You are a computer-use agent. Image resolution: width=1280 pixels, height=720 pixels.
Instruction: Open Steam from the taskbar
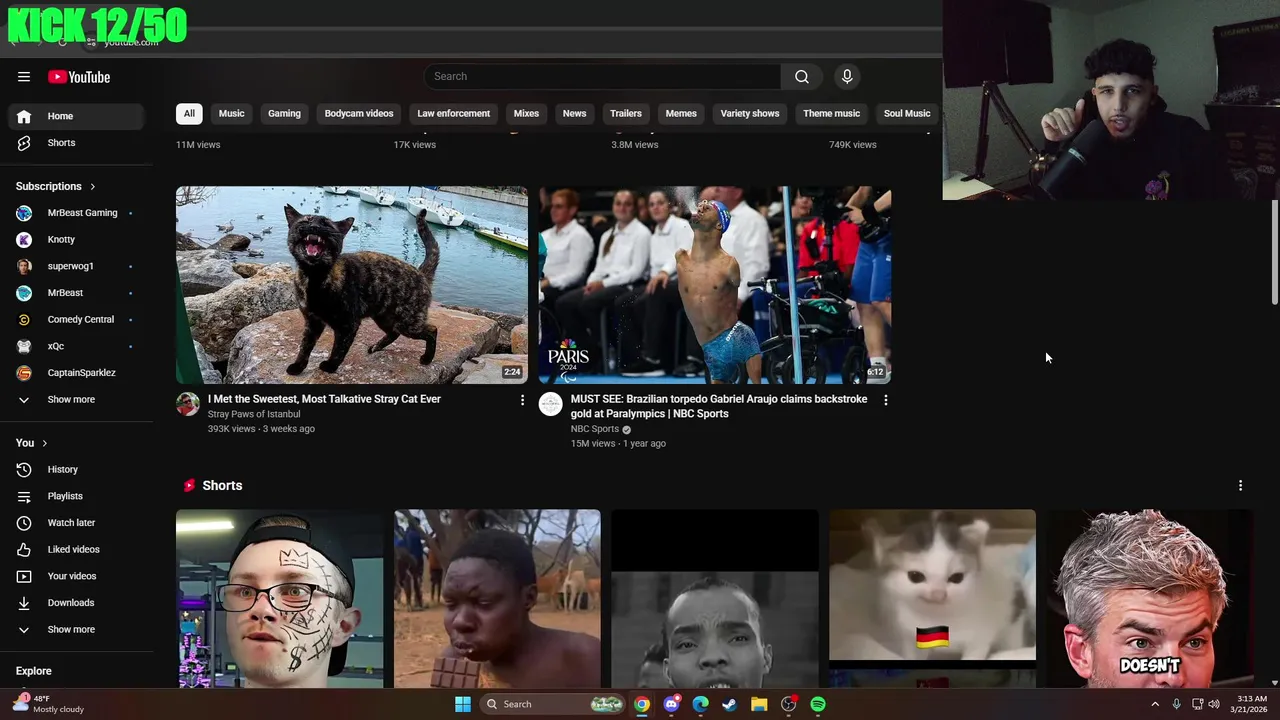(730, 704)
